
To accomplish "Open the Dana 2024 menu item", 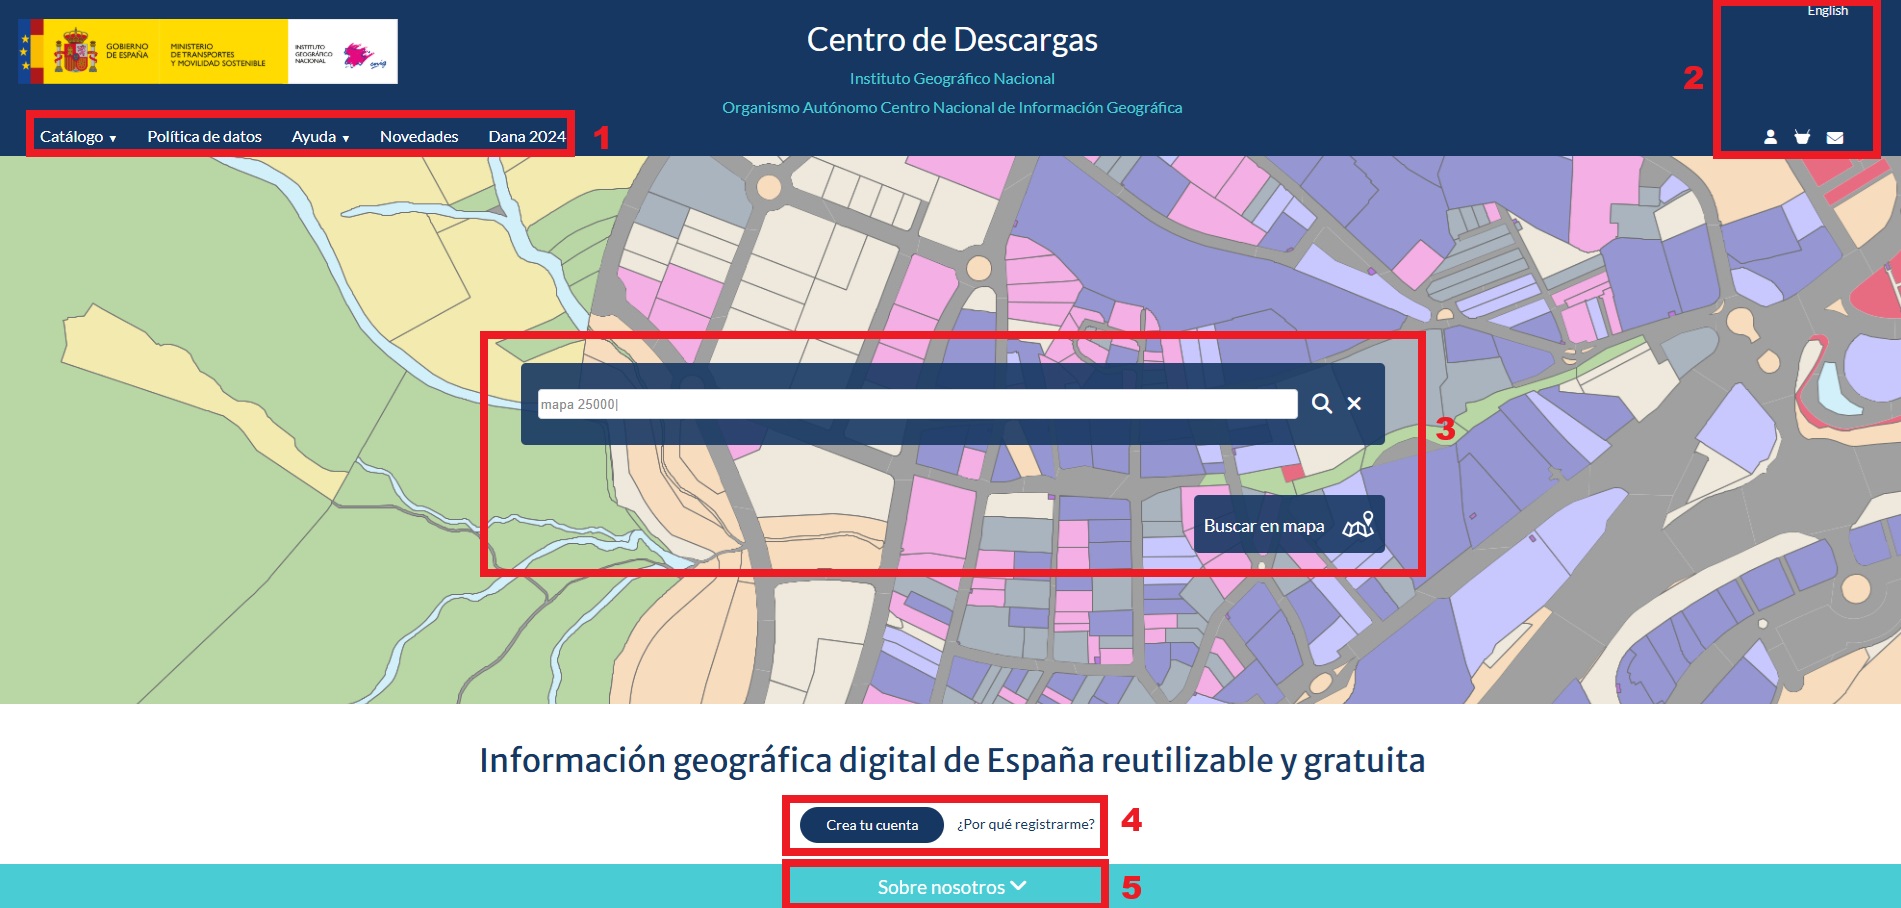I will pos(527,137).
